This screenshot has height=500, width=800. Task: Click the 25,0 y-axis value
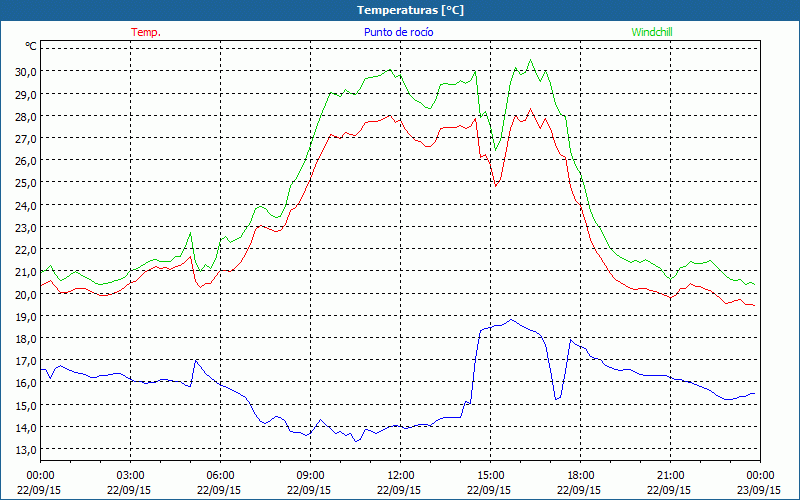tap(26, 183)
